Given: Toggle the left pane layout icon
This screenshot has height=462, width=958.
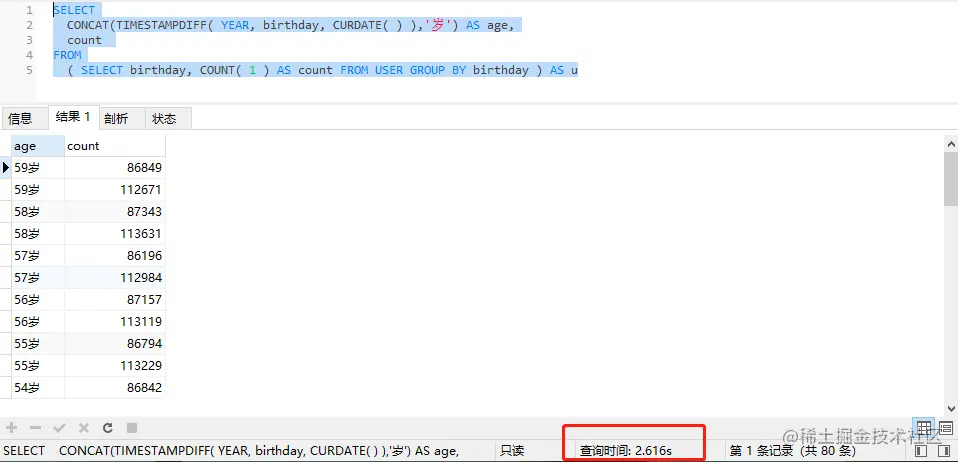Looking at the screenshot, I should (923, 451).
